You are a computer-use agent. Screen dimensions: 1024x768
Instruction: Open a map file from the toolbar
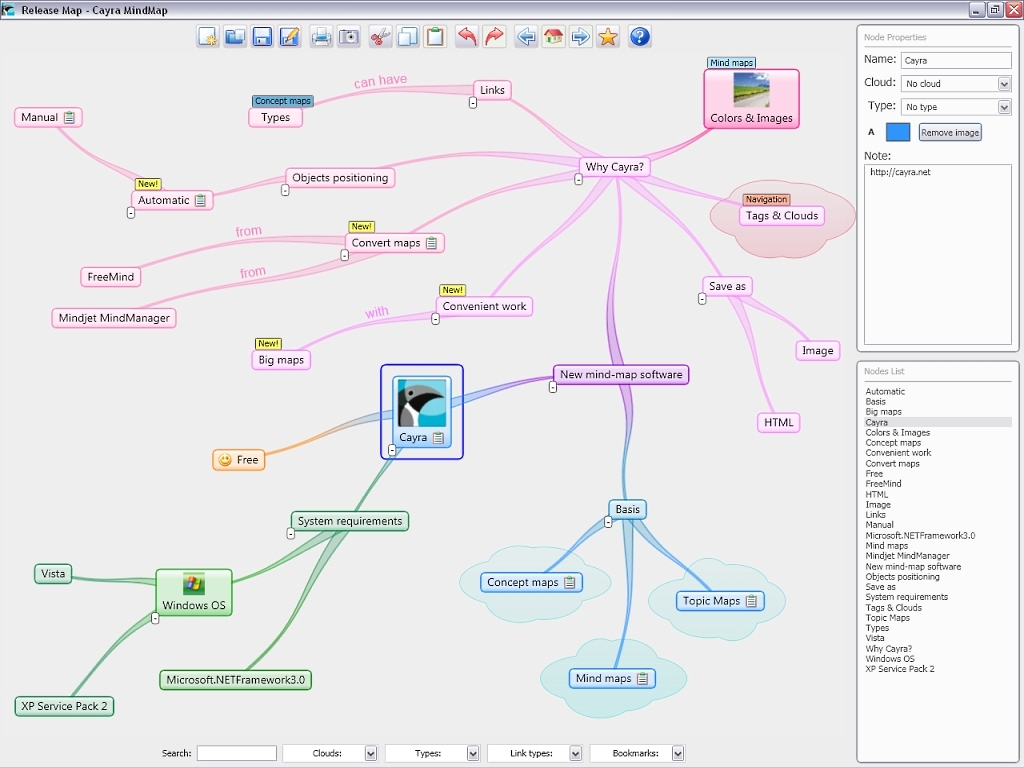coord(235,37)
